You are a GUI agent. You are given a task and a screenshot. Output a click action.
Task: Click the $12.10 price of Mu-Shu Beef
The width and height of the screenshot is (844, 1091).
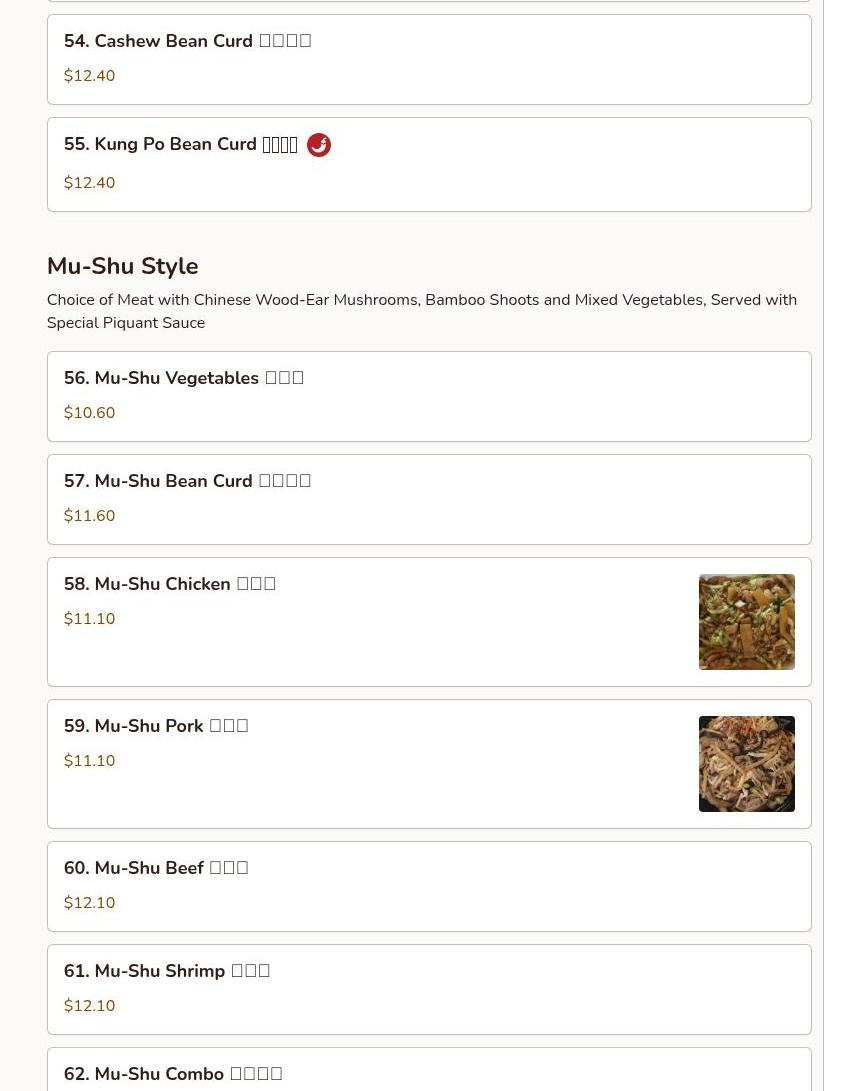pyautogui.click(x=90, y=902)
